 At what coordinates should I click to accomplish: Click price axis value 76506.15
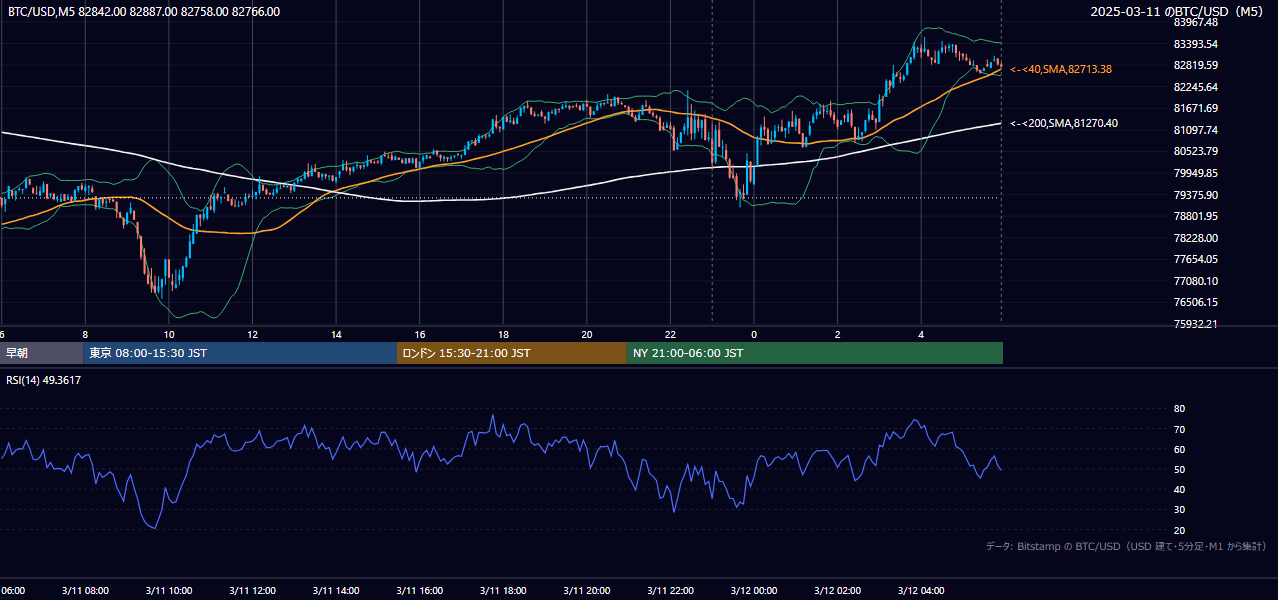click(x=1196, y=302)
